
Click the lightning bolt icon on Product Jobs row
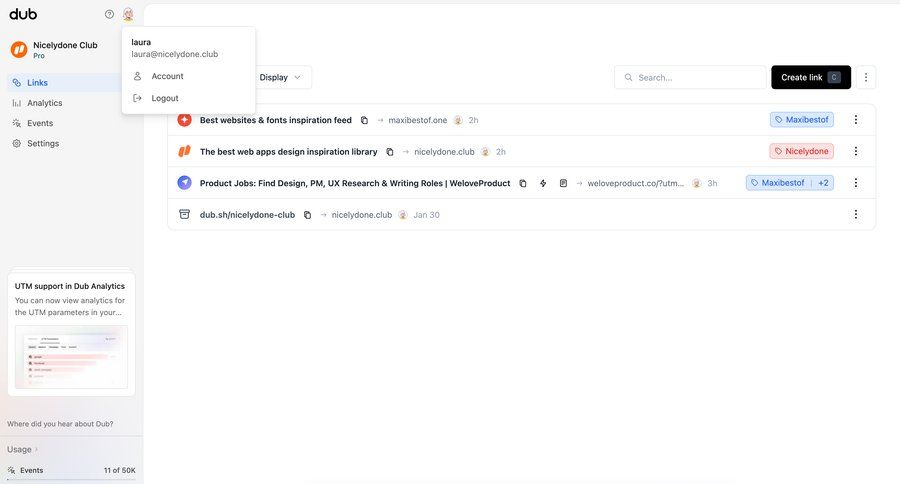click(543, 183)
